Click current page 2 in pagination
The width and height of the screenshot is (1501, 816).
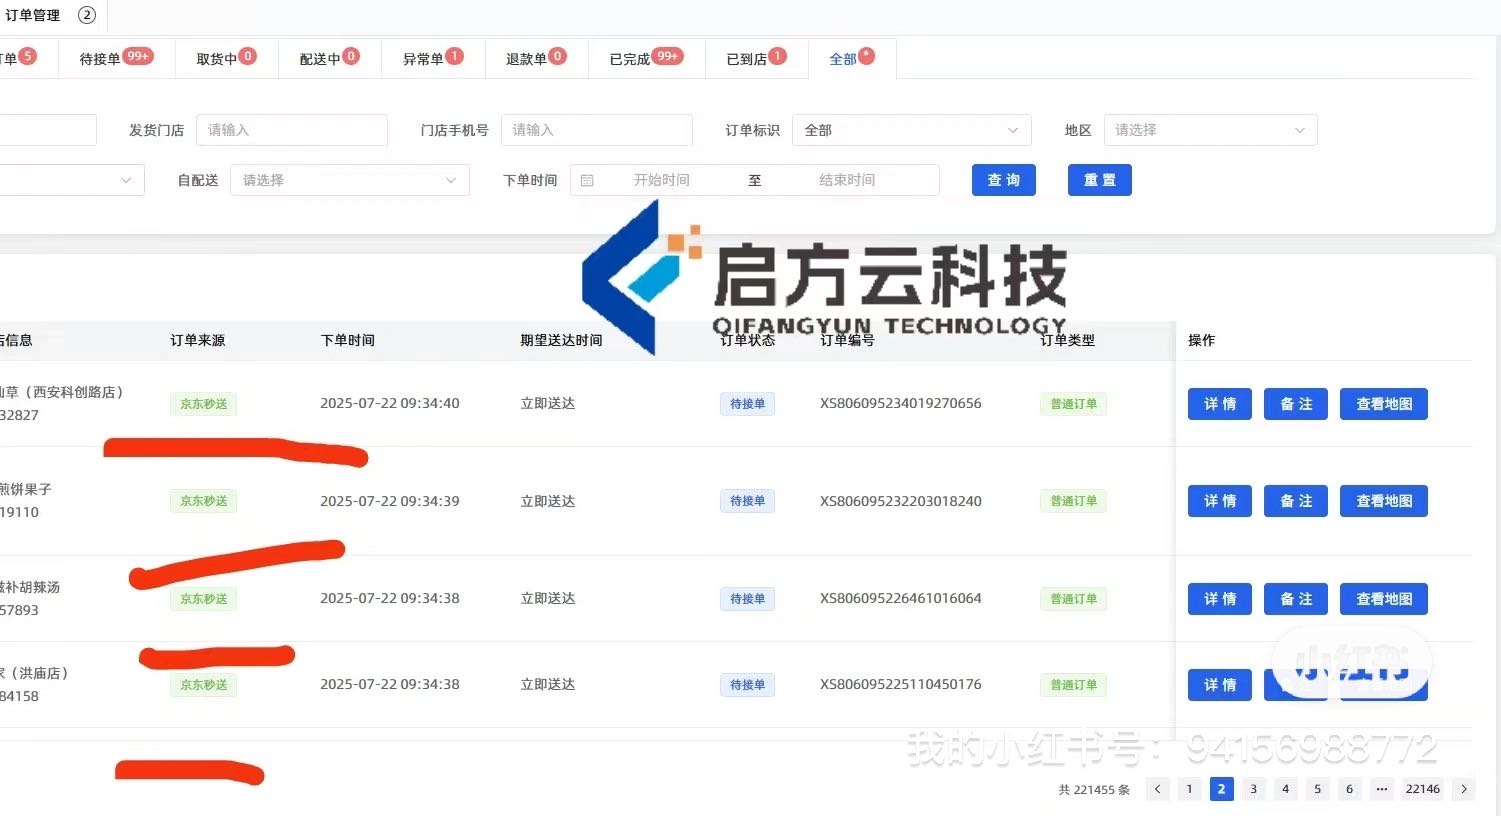[1221, 789]
